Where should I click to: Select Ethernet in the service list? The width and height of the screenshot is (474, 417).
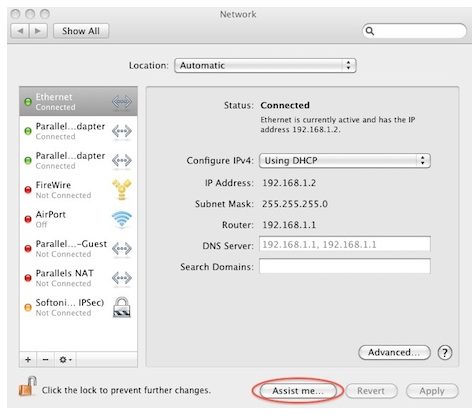(78, 102)
